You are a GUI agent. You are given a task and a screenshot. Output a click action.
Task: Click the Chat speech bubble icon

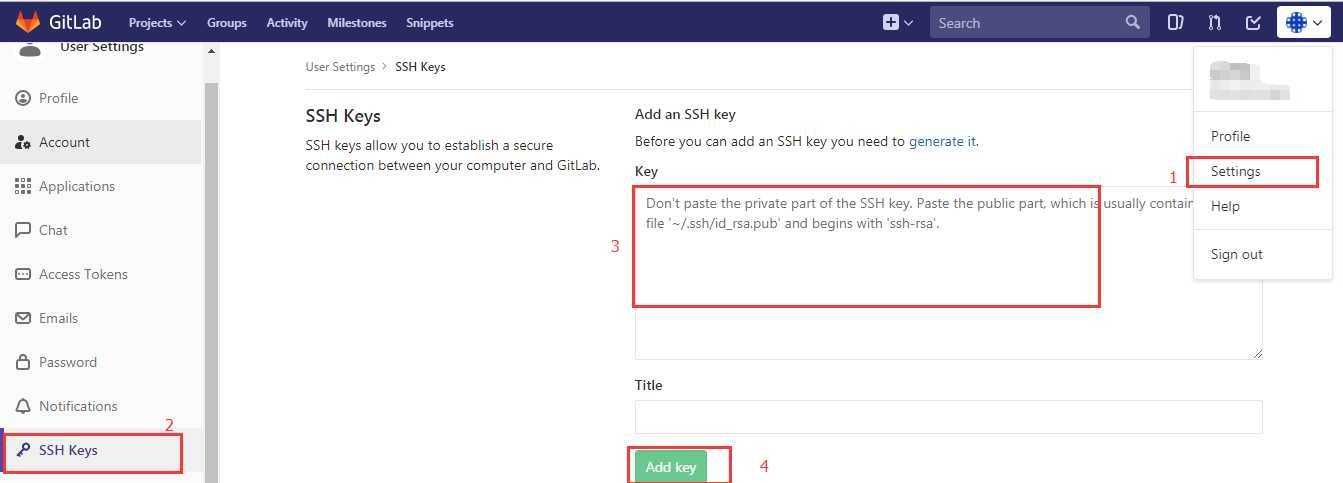[x=23, y=230]
